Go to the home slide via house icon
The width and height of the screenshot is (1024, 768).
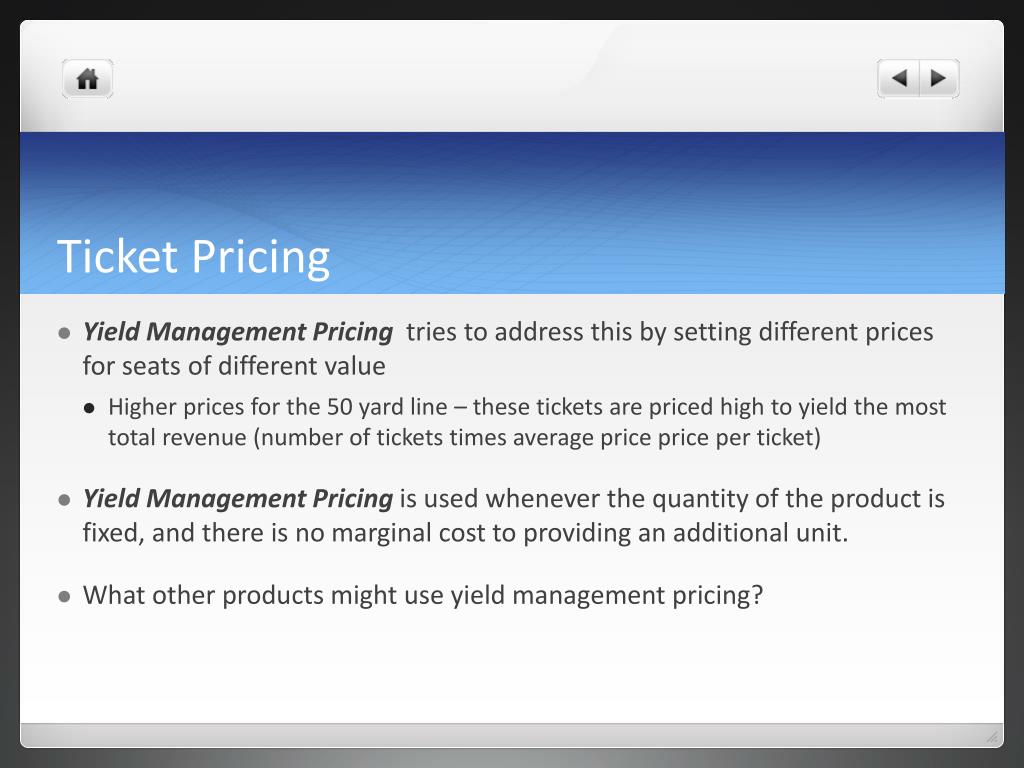[88, 79]
